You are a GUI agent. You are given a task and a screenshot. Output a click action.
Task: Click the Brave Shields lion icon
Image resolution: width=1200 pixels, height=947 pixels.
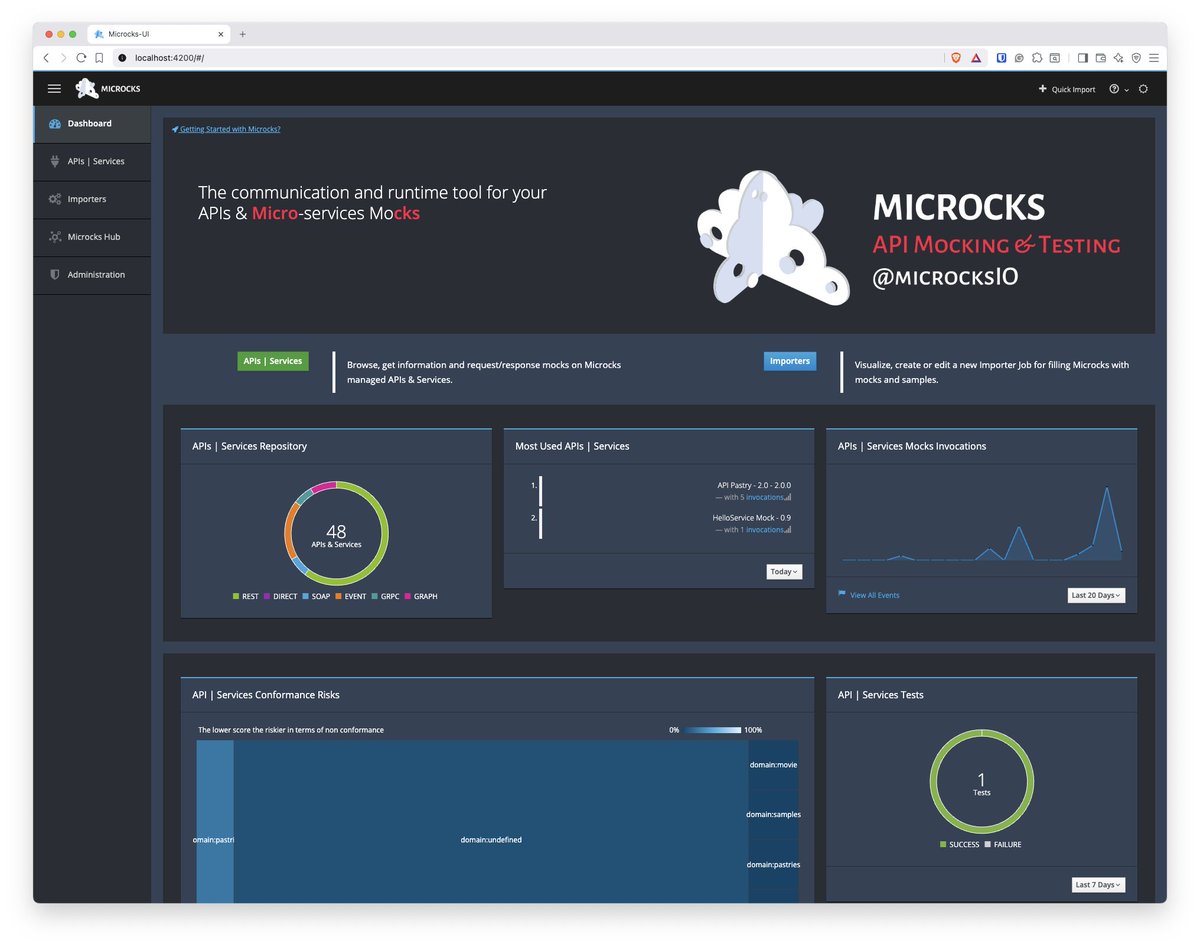pyautogui.click(x=956, y=58)
